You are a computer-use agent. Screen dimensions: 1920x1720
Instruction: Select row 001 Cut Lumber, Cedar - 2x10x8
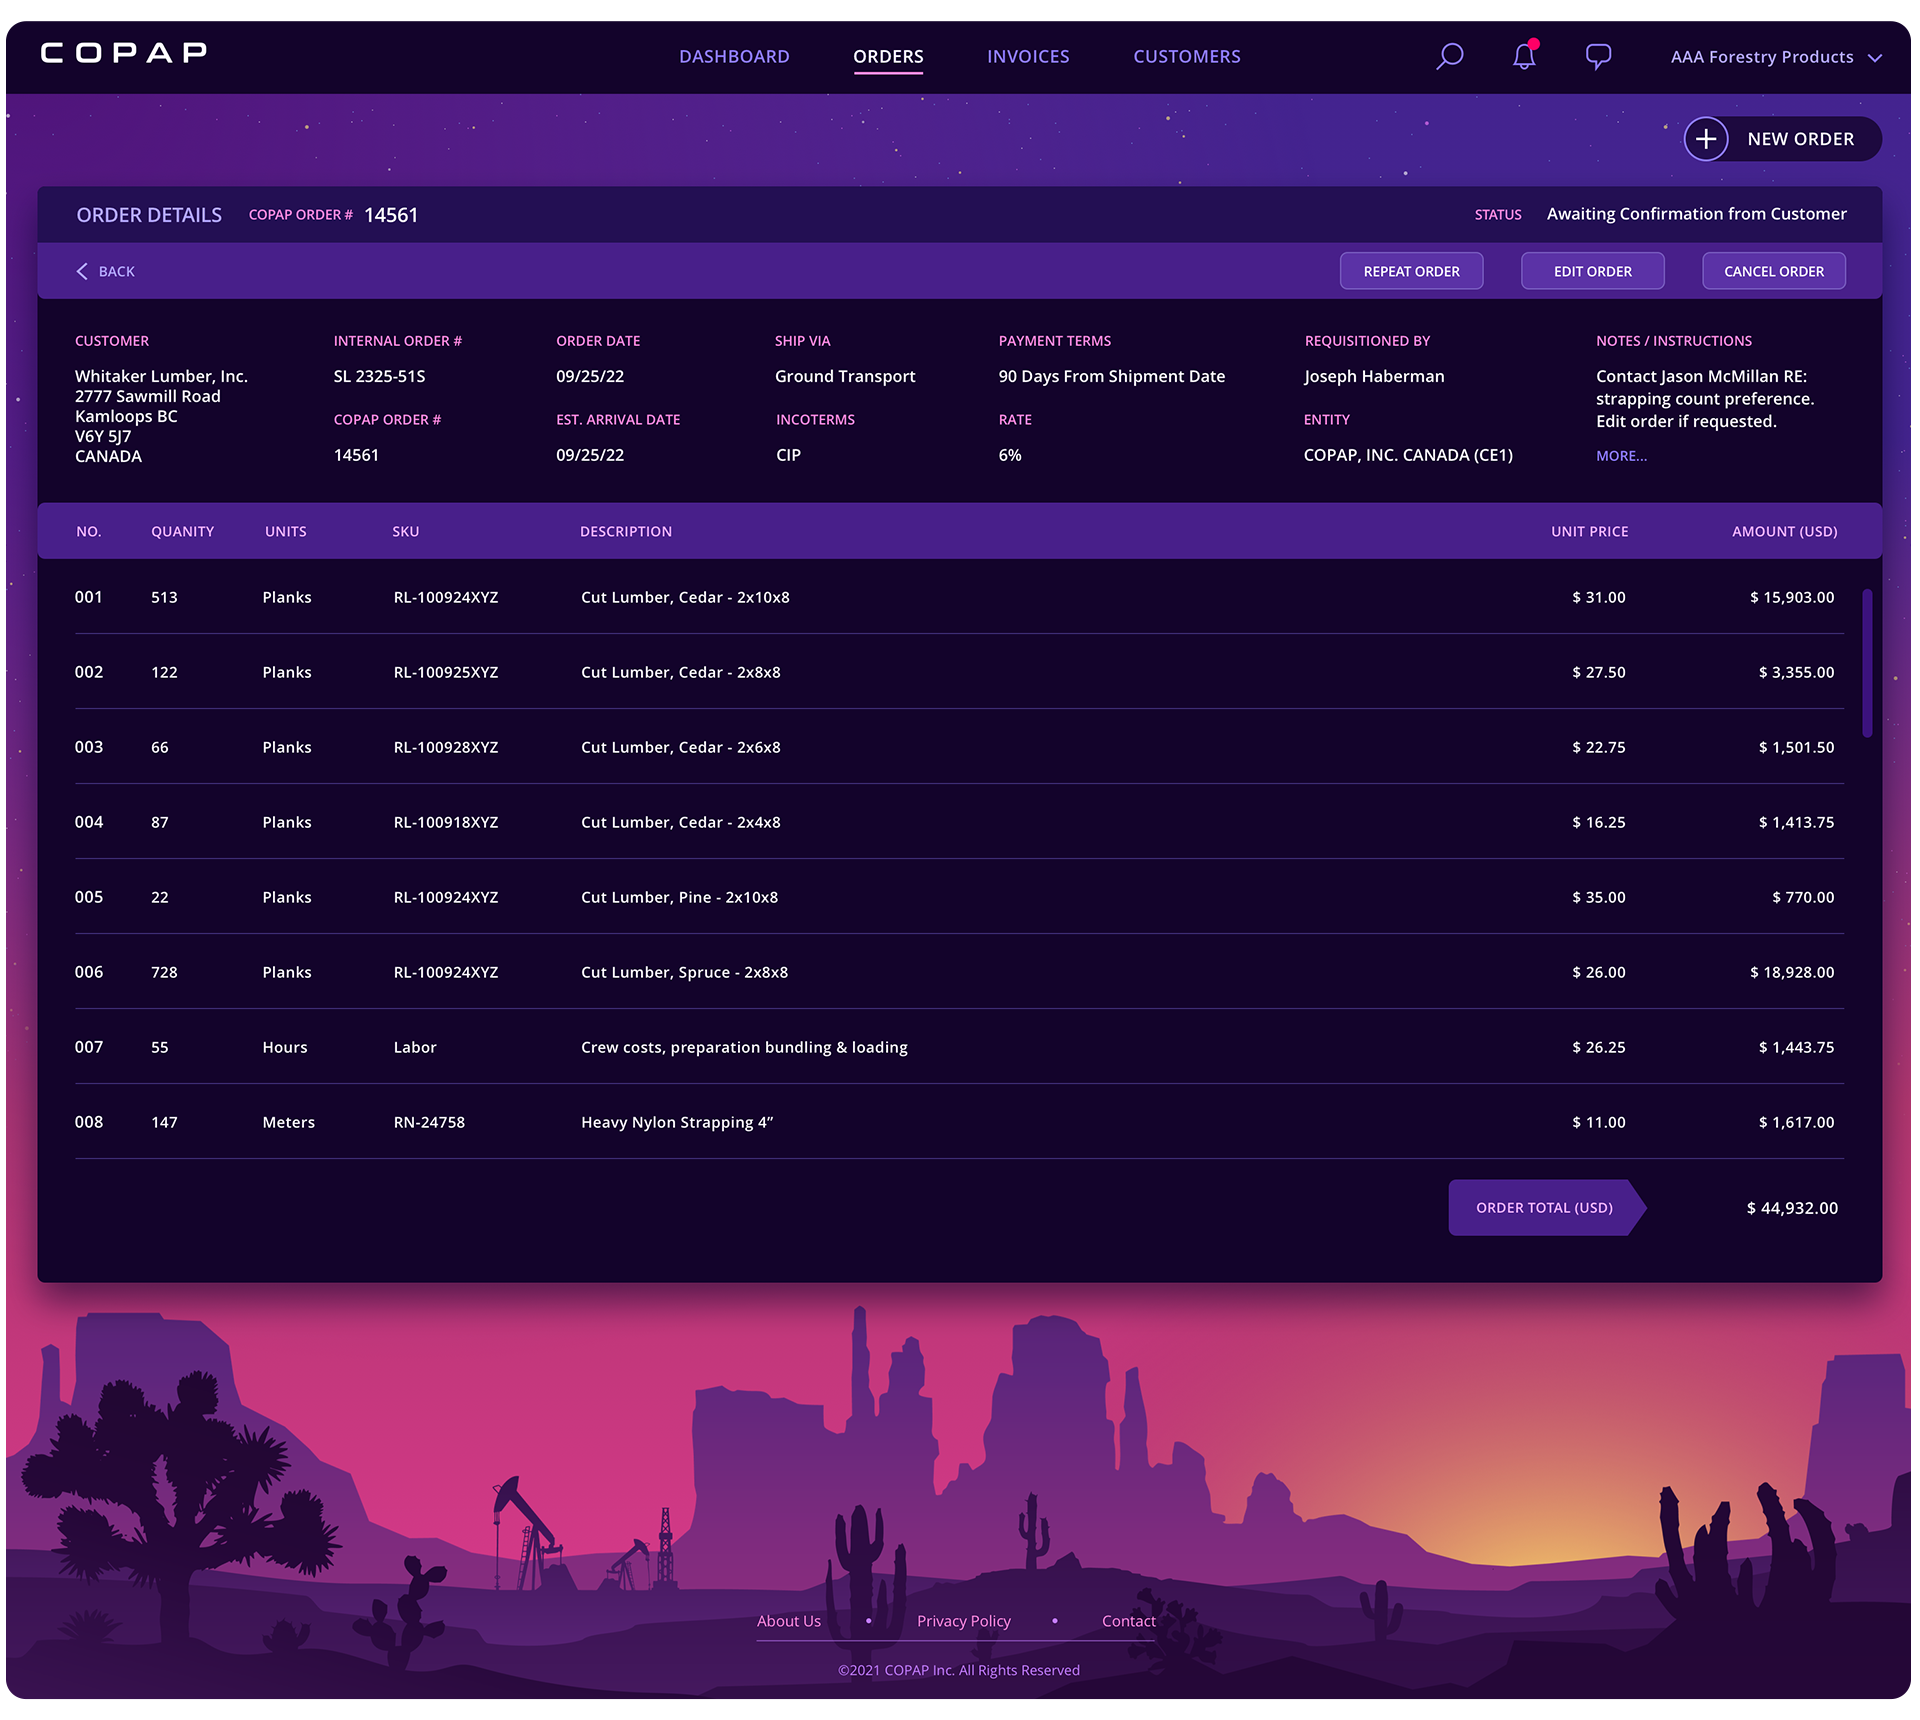point(959,597)
